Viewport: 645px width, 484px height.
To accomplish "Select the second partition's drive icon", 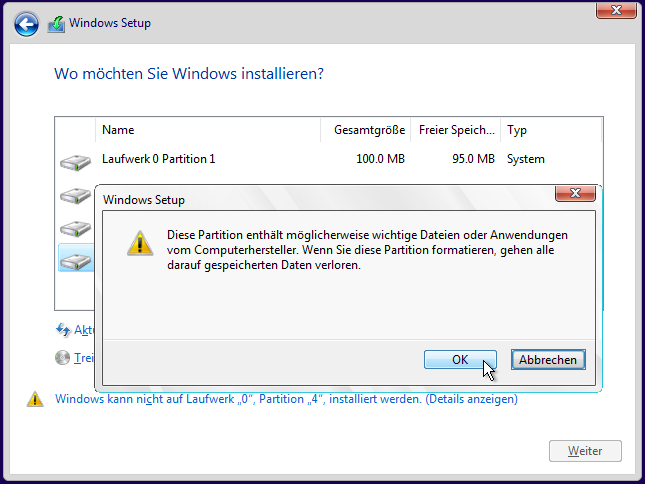I will 75,195.
